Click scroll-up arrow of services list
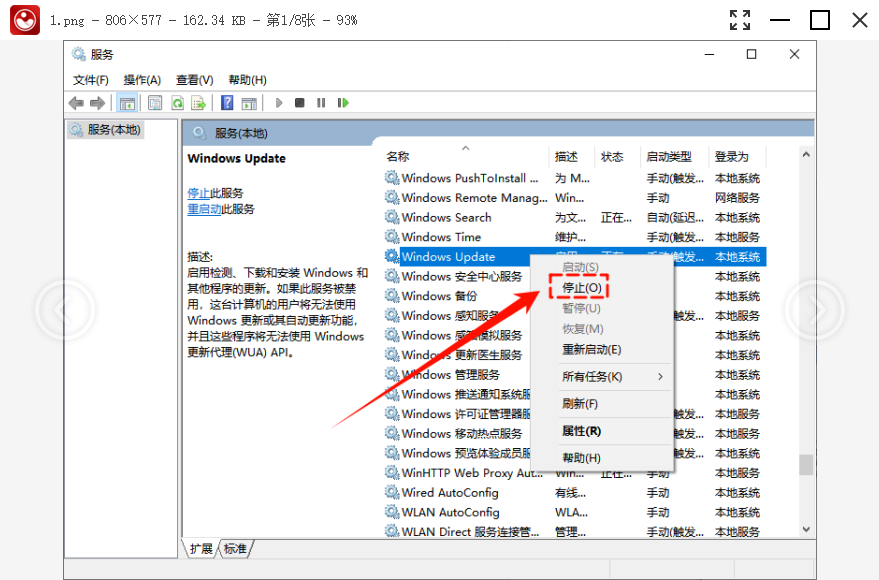Screen dimensions: 879x580 coord(806,155)
